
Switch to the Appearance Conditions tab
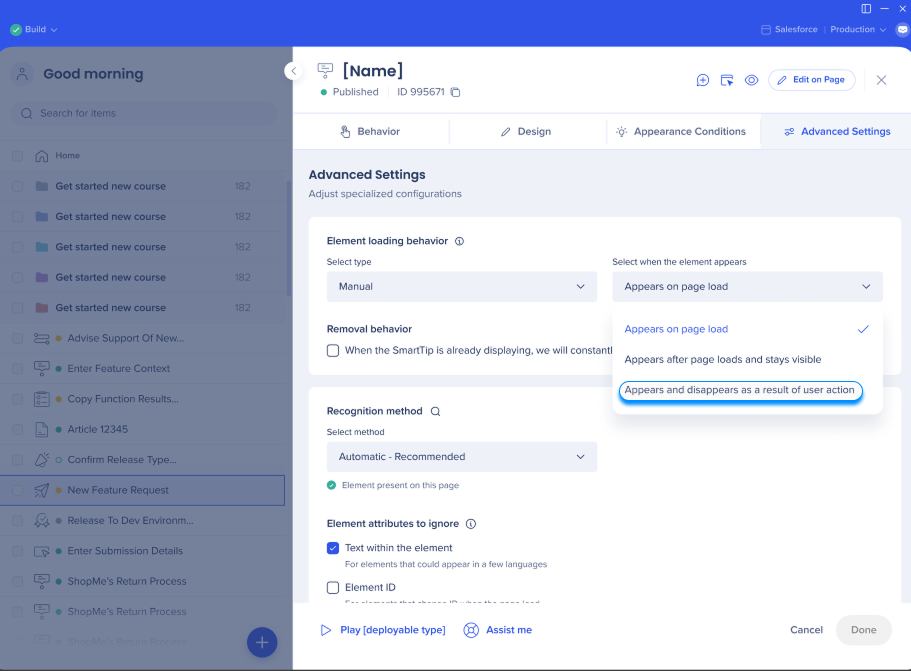682,131
